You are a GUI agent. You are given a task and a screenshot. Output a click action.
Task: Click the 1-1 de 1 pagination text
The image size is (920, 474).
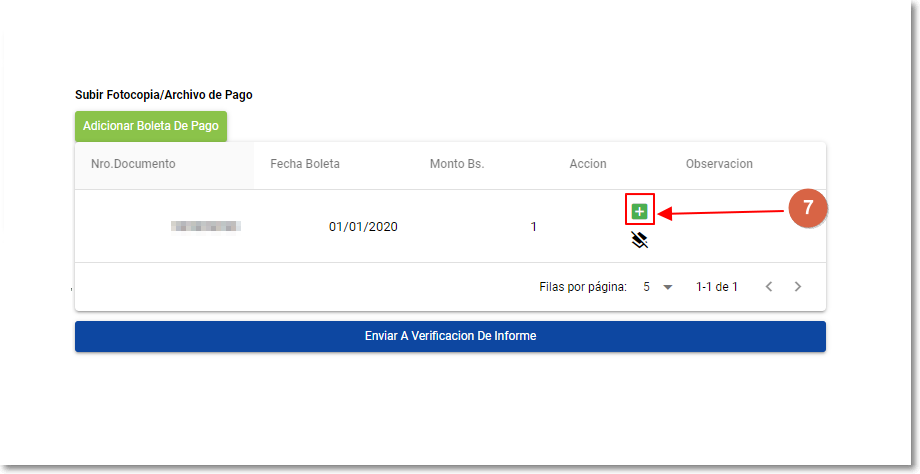coord(717,287)
